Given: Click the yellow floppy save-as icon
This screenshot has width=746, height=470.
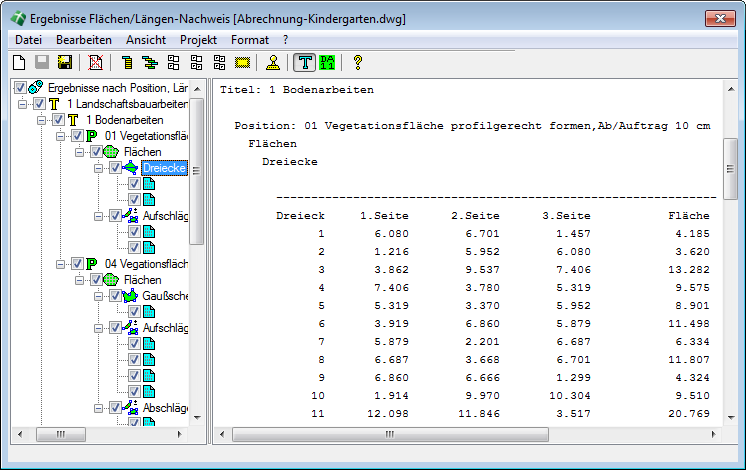Looking at the screenshot, I should point(65,63).
